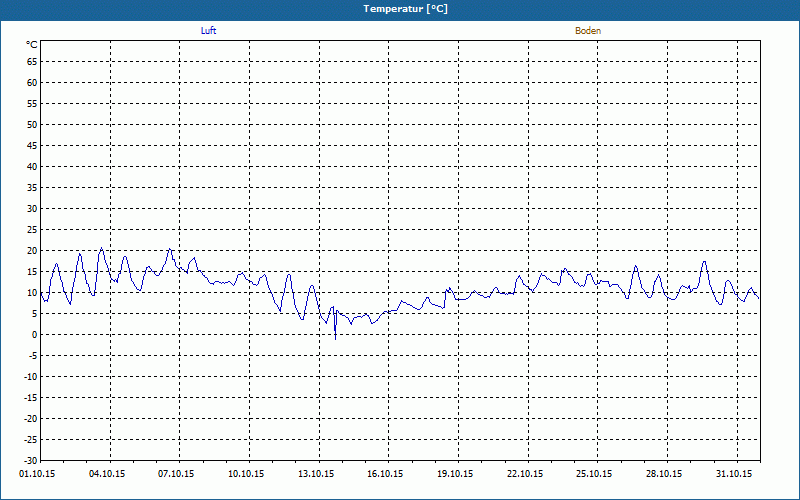Select the 25.10.15 date label

594,474
